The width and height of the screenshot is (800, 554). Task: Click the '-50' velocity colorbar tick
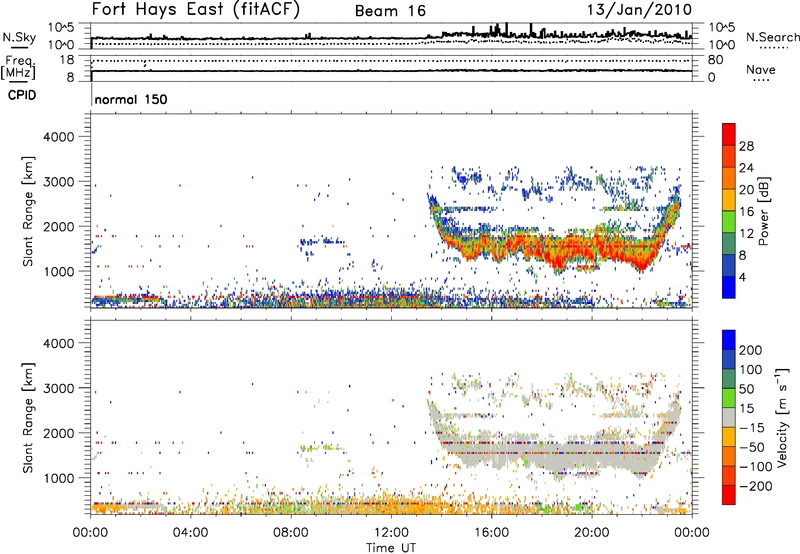click(x=753, y=447)
